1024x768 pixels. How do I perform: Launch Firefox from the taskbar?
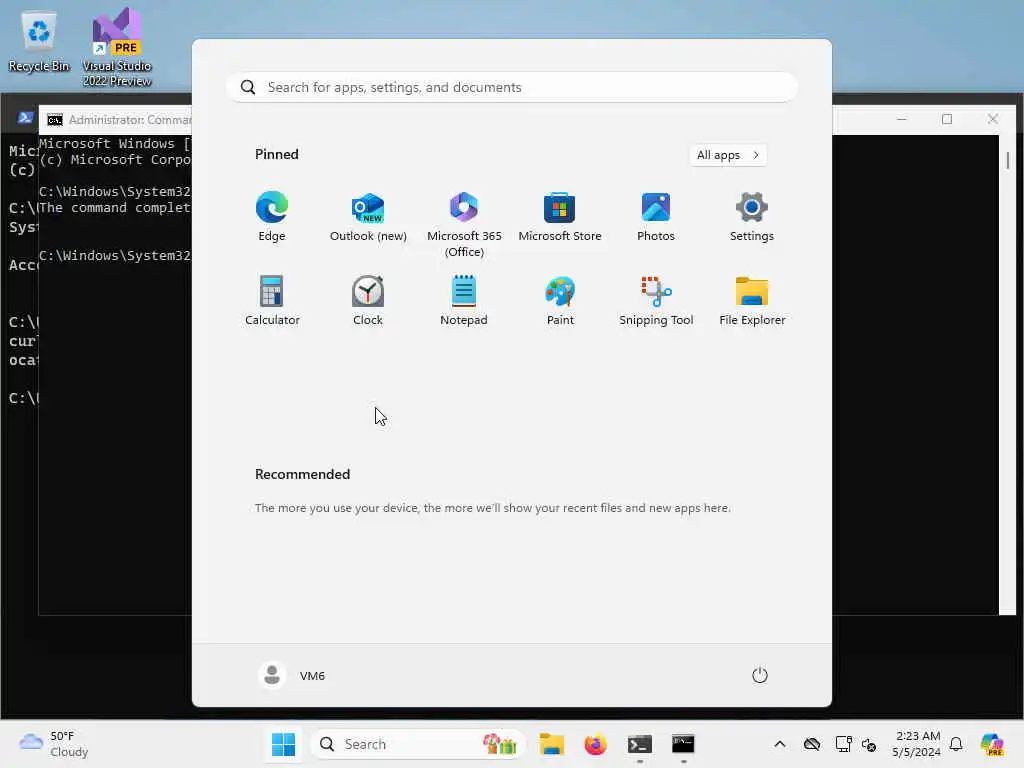pyautogui.click(x=596, y=744)
